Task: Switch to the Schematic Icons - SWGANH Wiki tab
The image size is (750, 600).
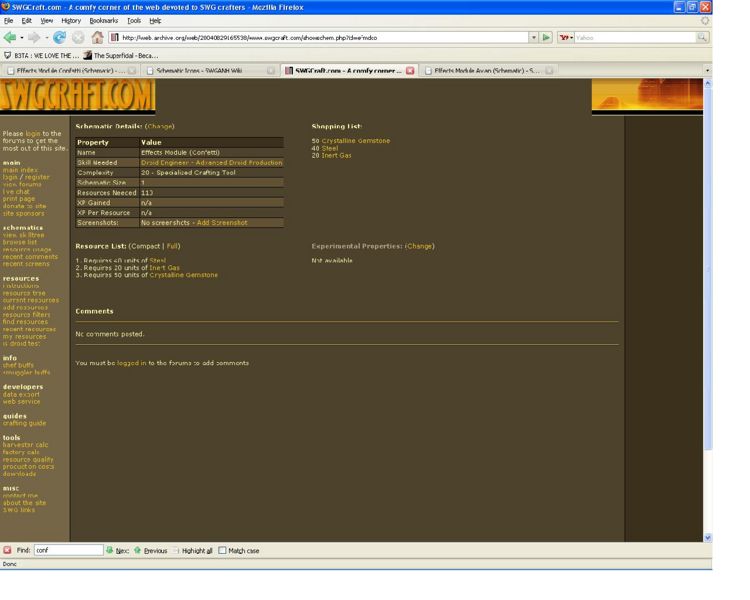Action: (x=205, y=71)
